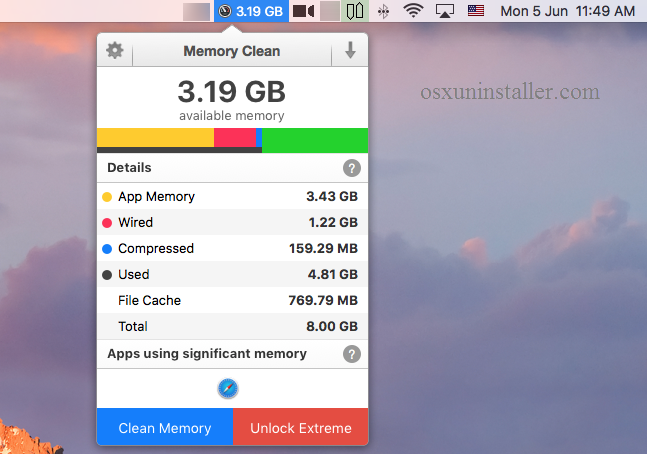Click the Compressed memory row

click(232, 249)
